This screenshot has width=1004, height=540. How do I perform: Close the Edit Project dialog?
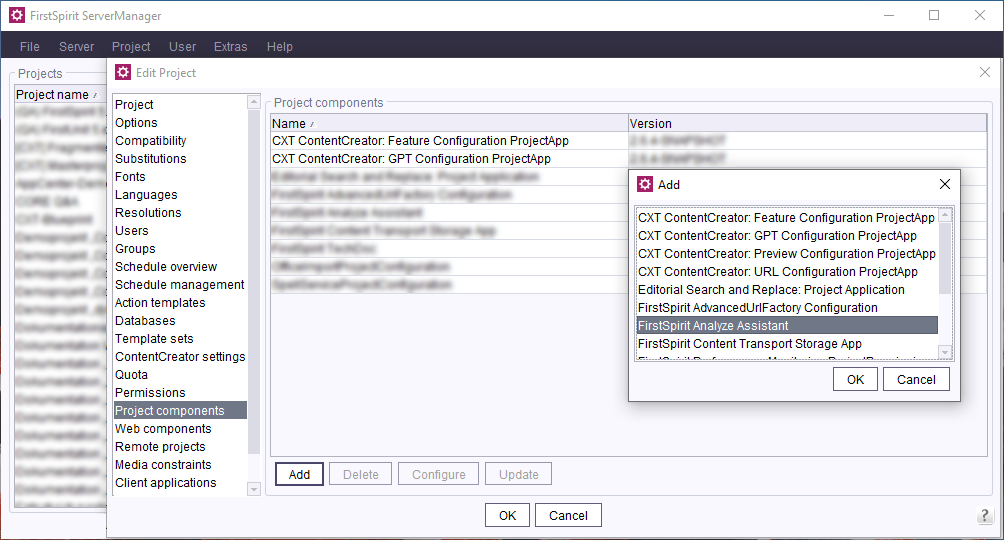[x=984, y=72]
